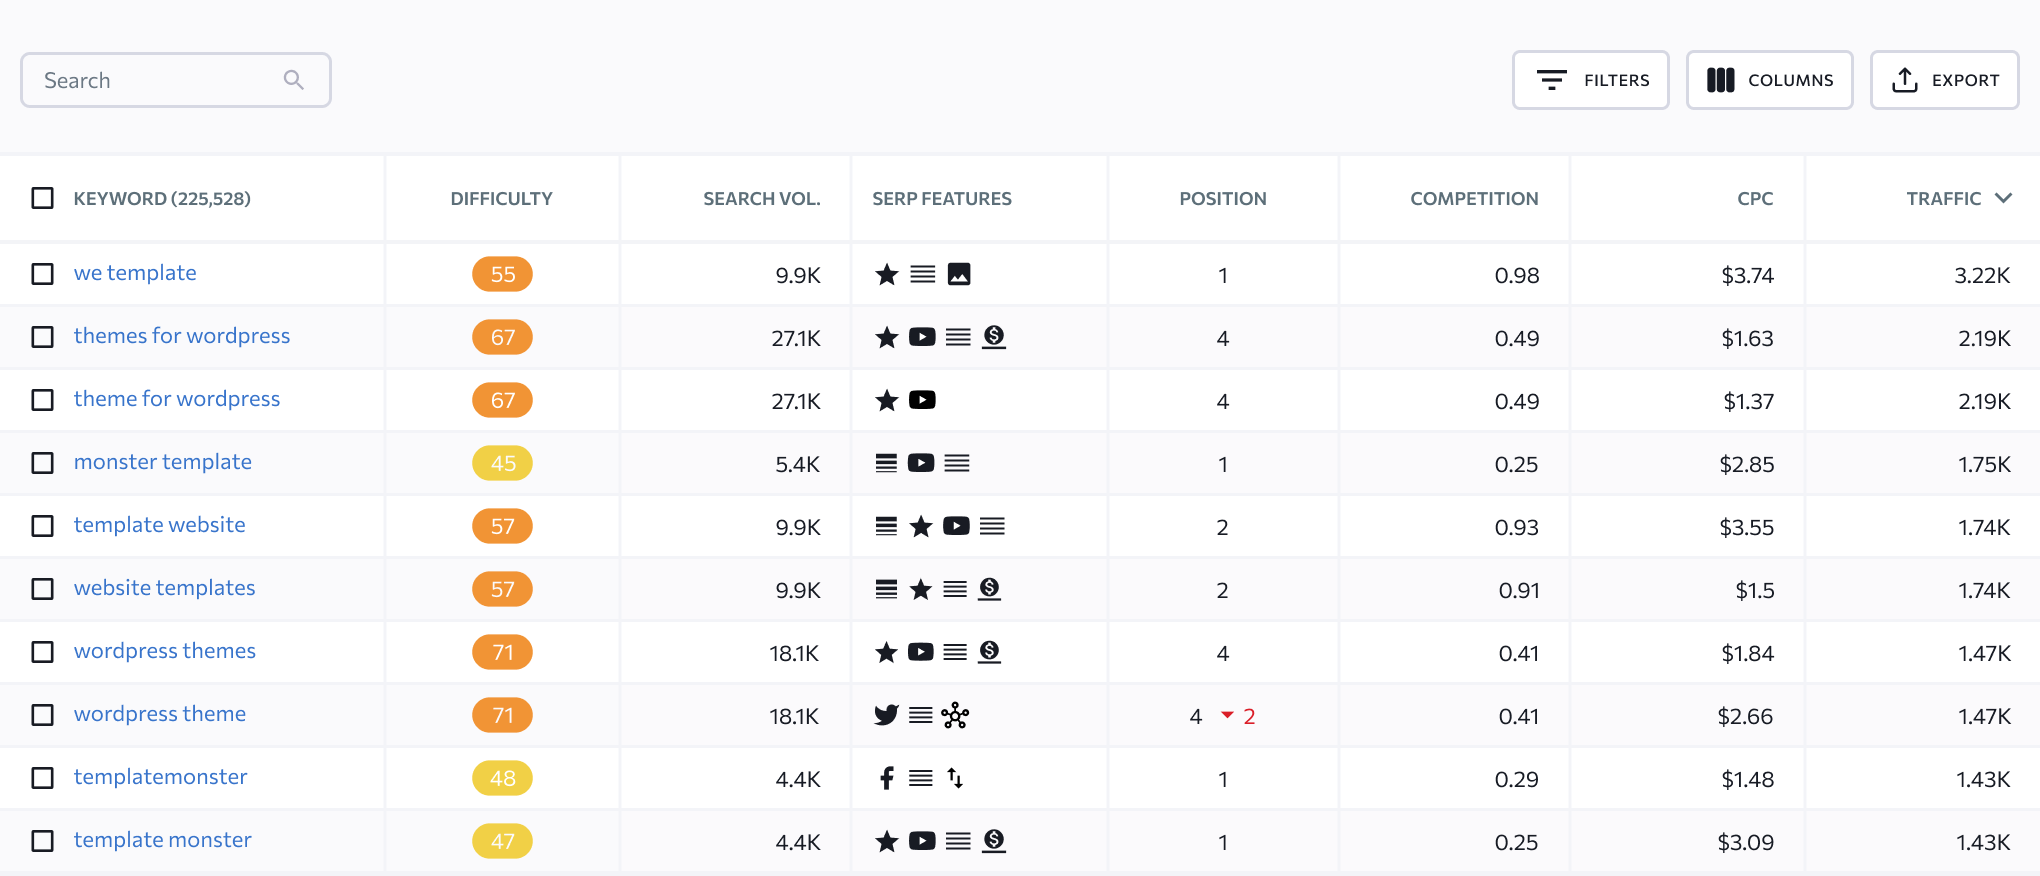Screen dimensions: 2040x876
Task: Click the SERP Features column header
Action: tap(942, 198)
